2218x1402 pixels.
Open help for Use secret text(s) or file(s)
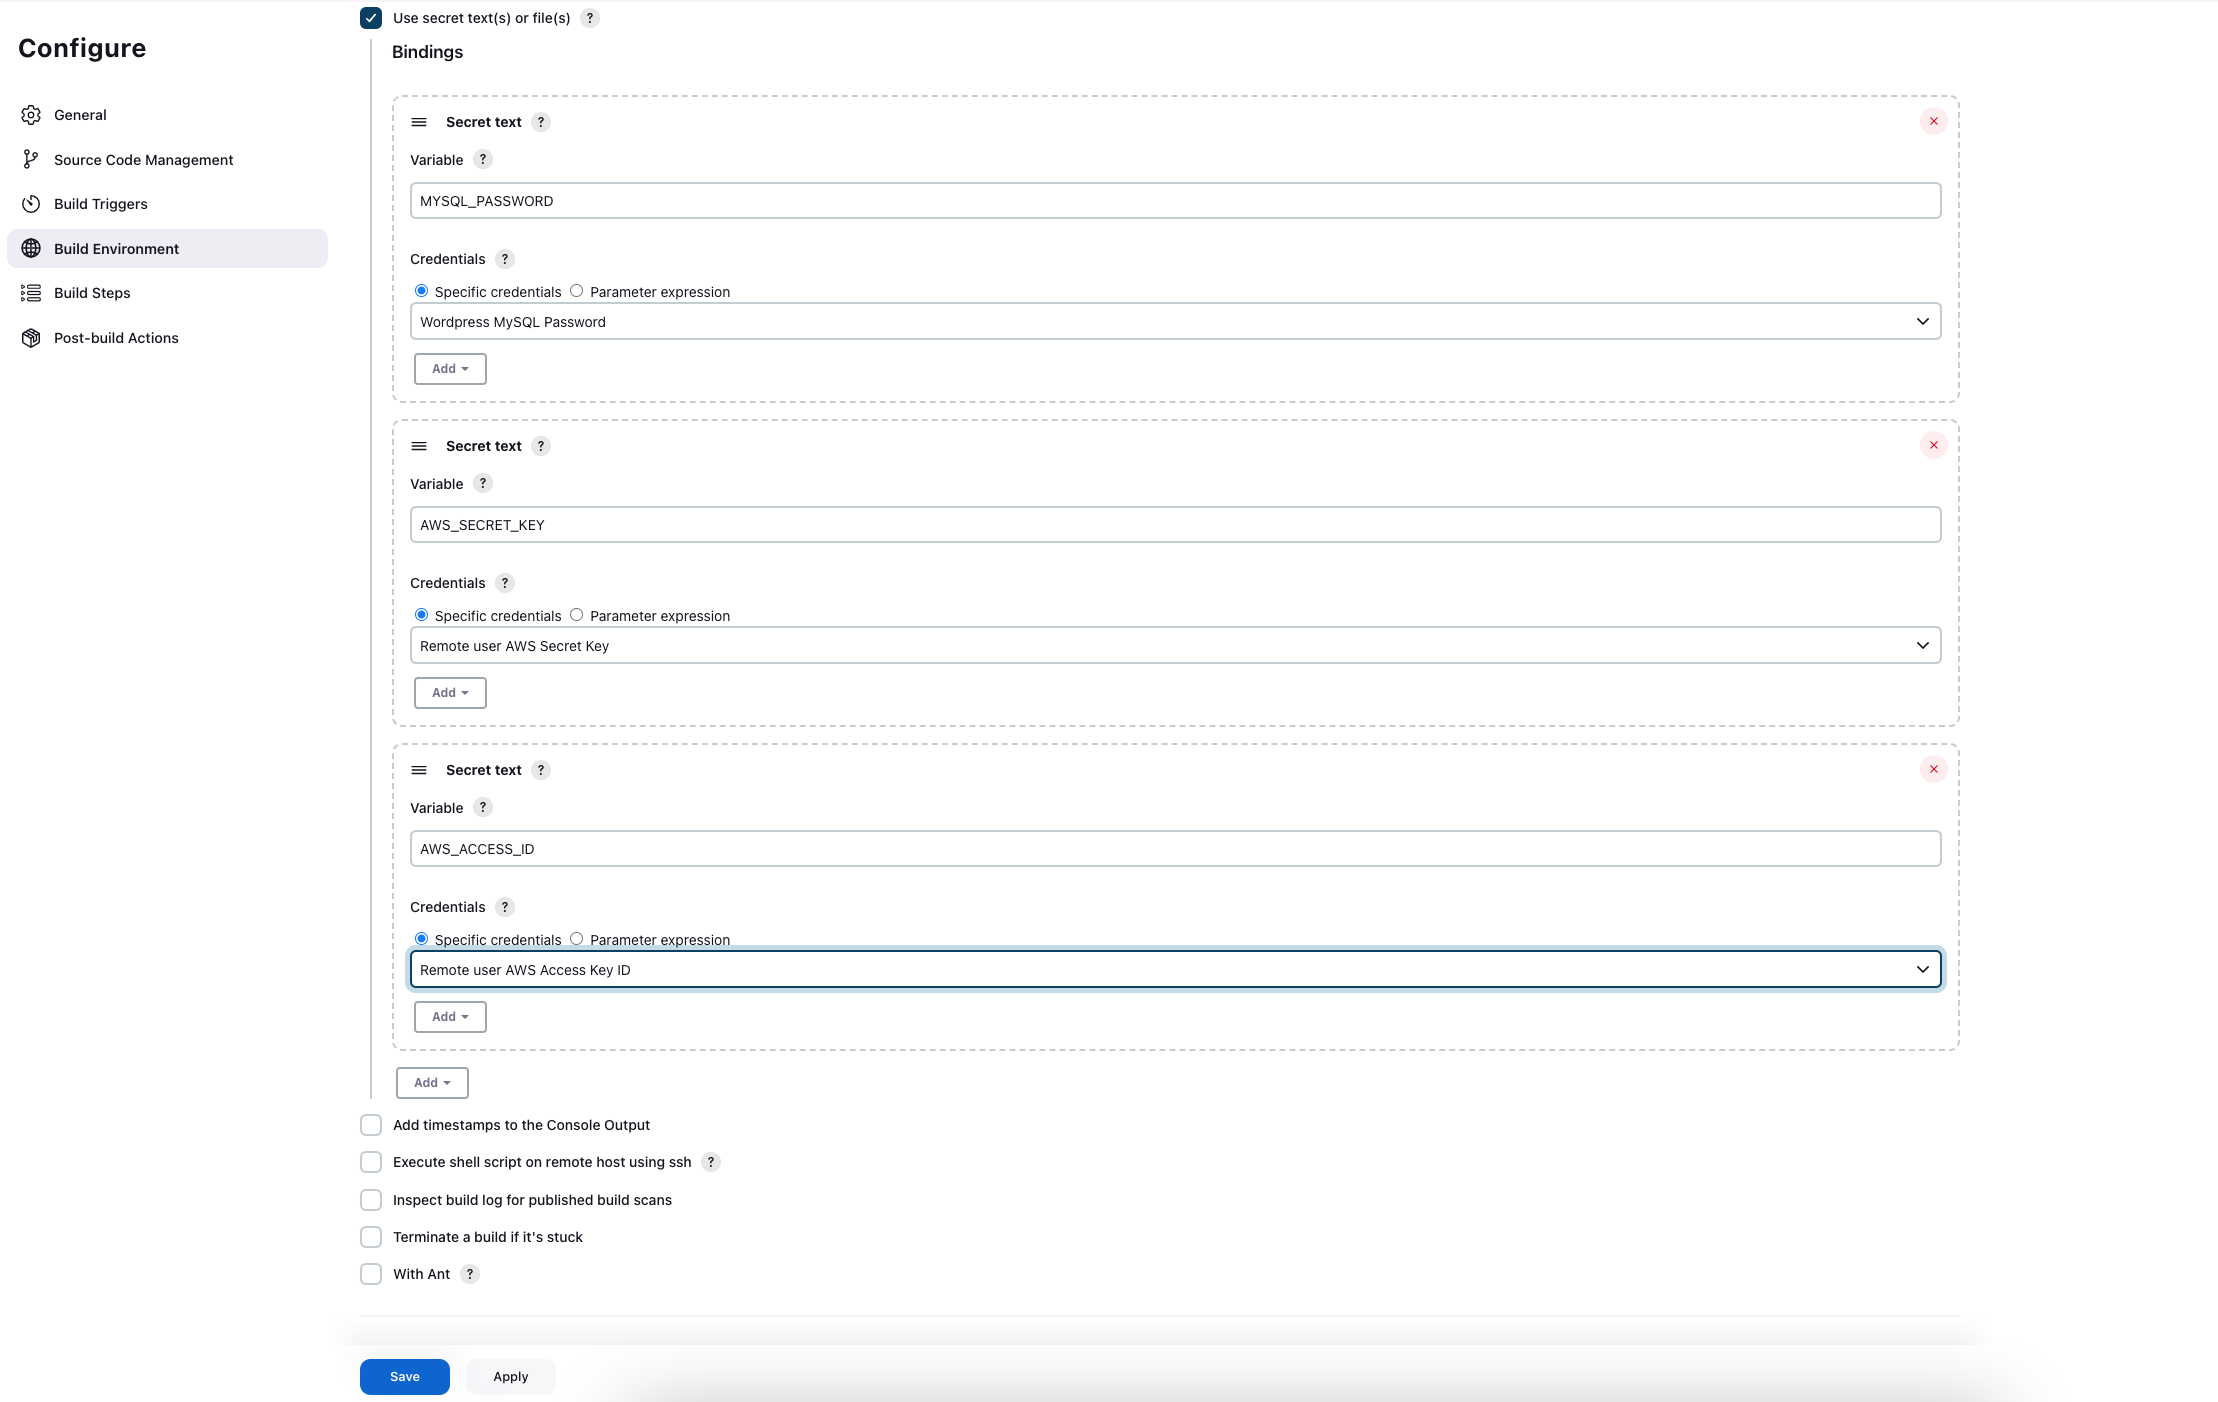[x=590, y=18]
